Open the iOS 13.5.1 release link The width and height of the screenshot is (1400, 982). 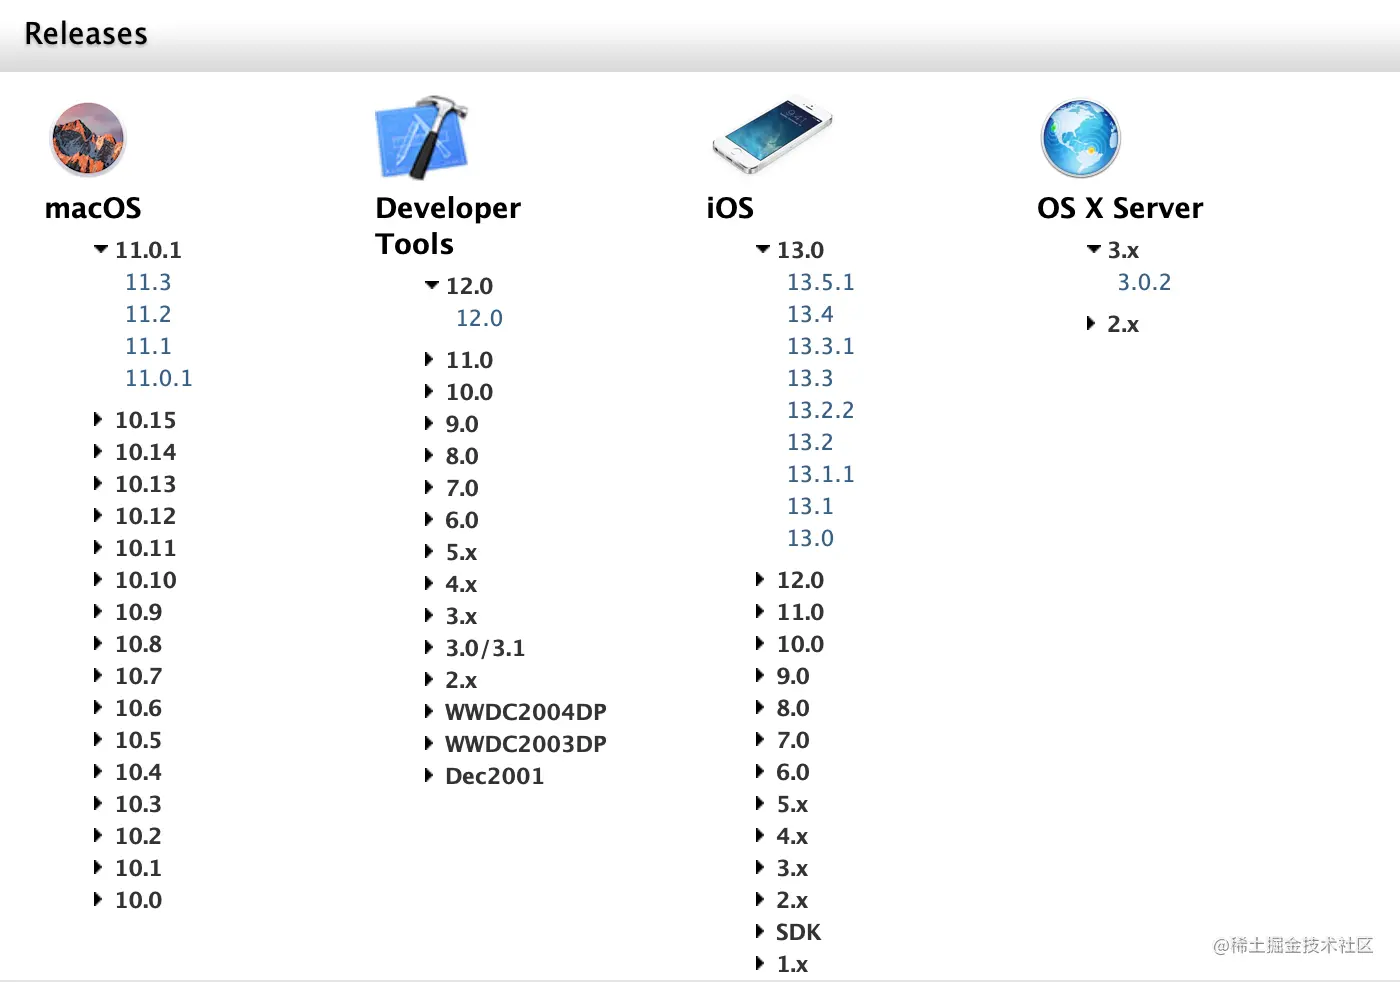821,282
